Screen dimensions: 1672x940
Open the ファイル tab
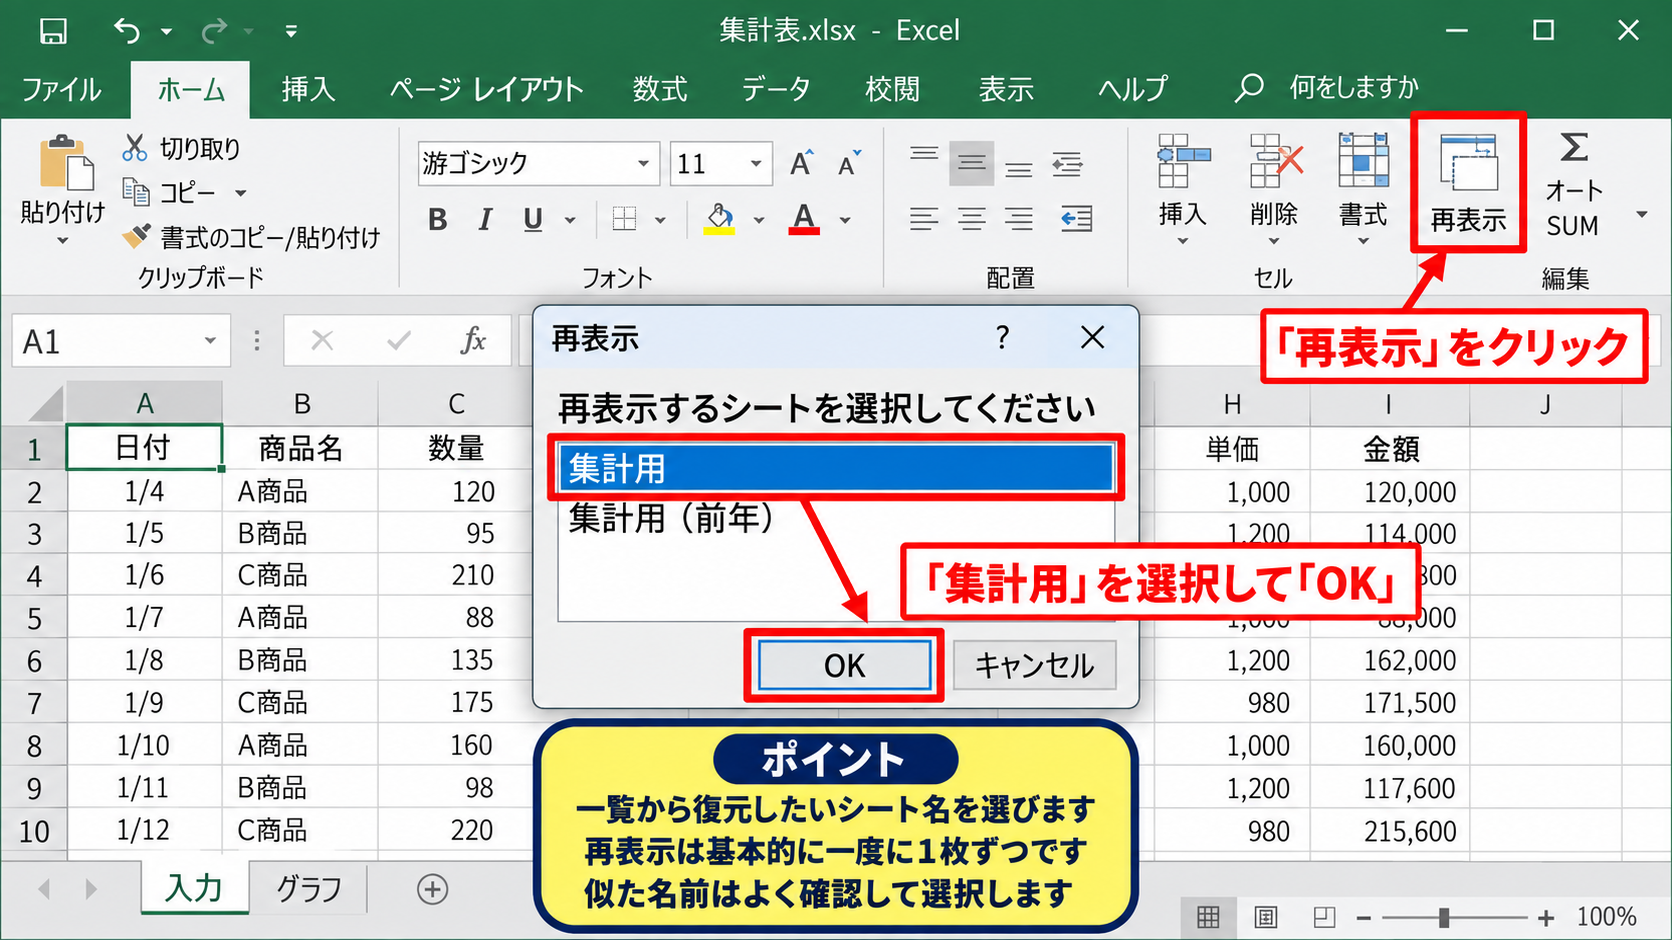(61, 90)
